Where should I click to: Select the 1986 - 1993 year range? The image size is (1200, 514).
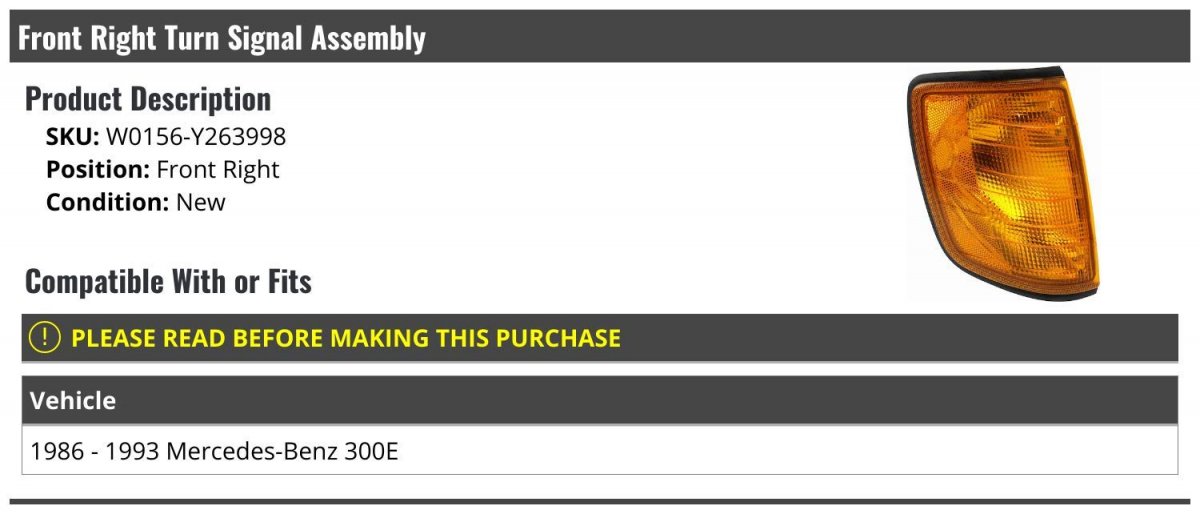point(95,451)
